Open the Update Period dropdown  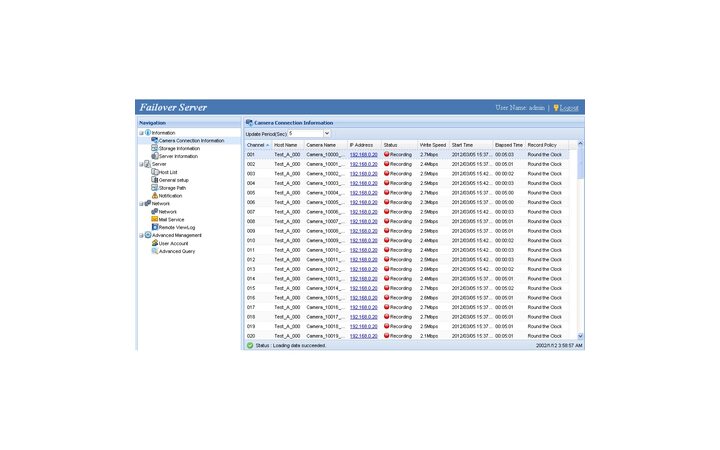point(325,133)
